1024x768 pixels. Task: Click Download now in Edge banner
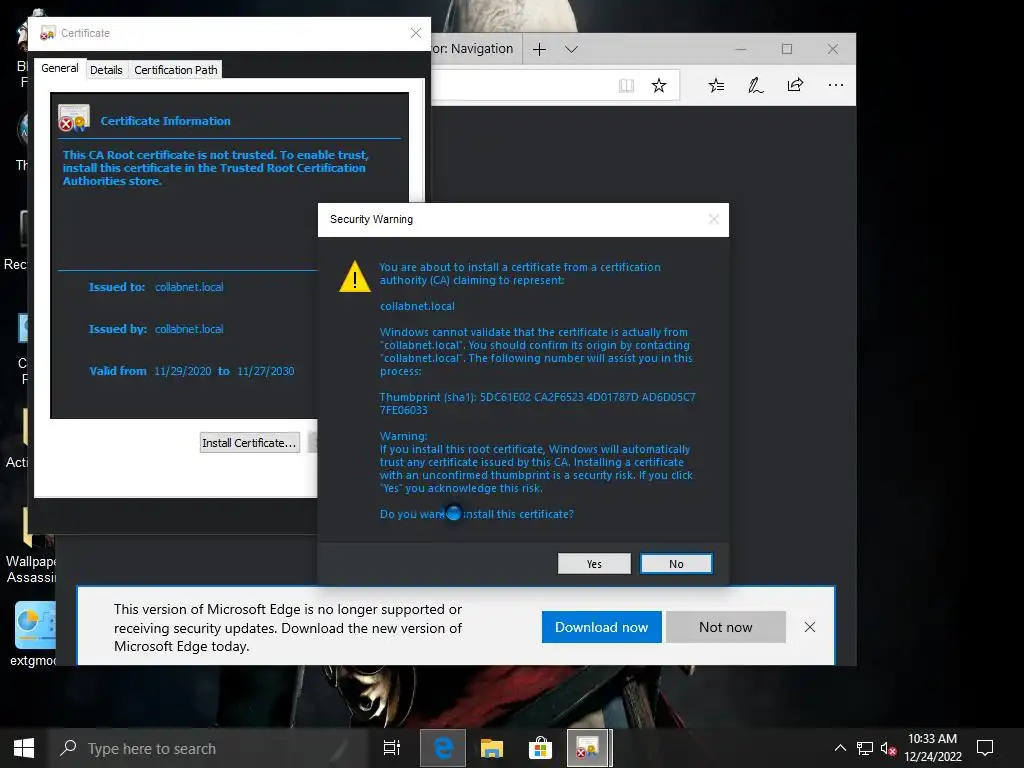(601, 627)
